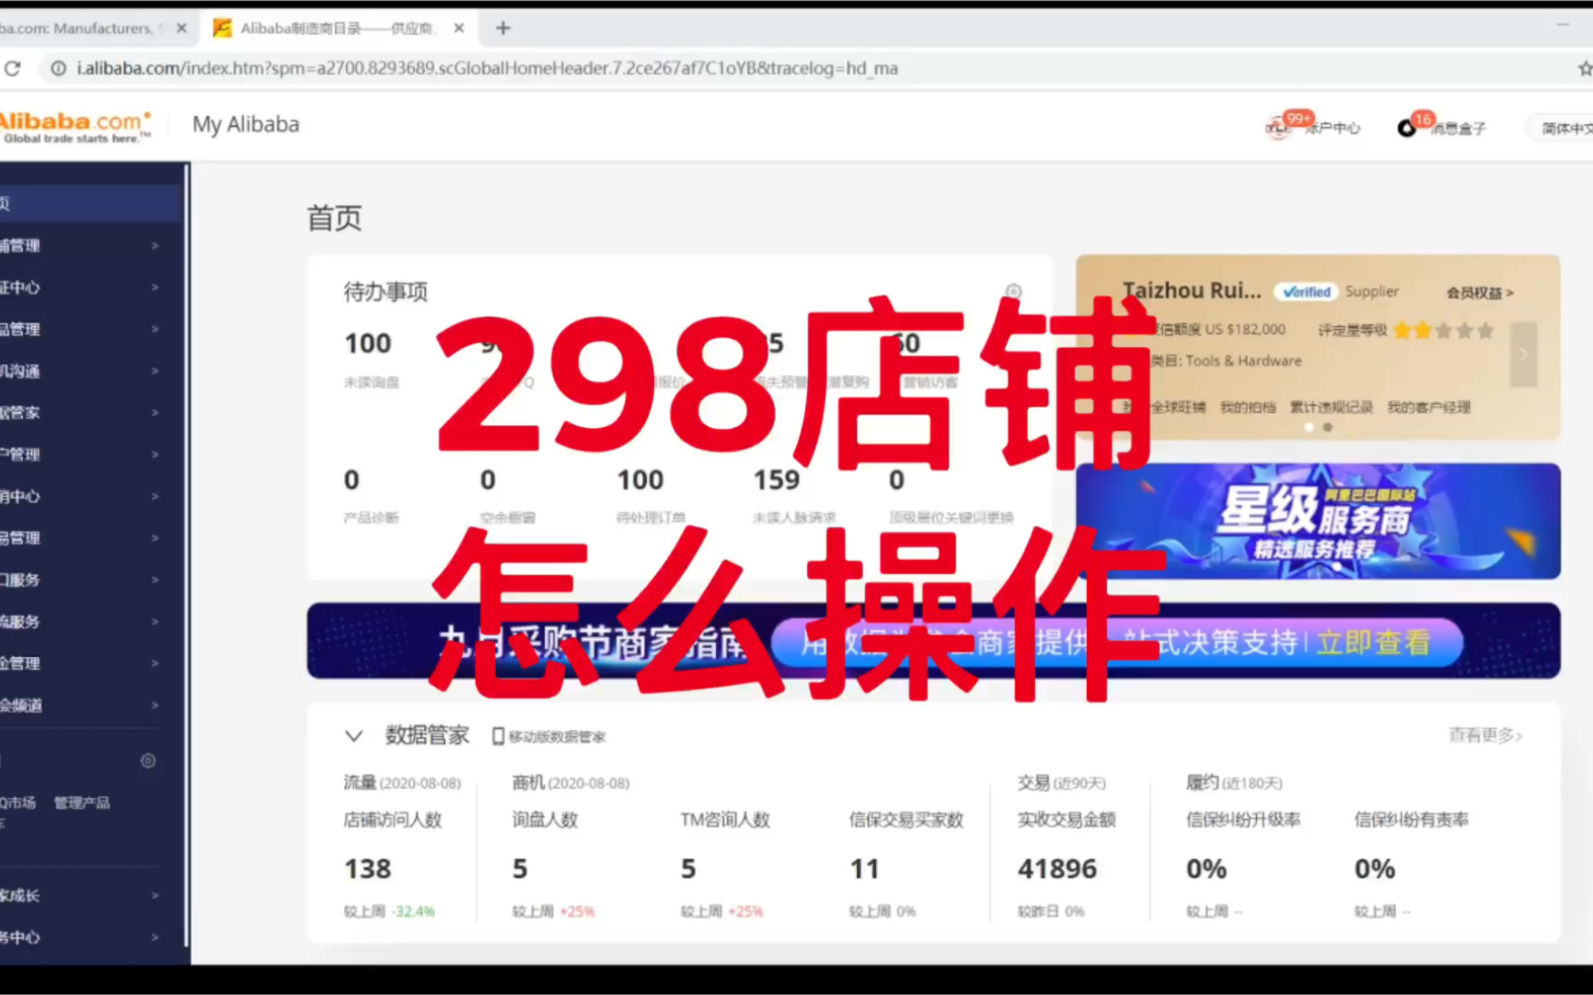Open 会员权益 link on supplier card
The width and height of the screenshot is (1593, 995).
[1480, 293]
